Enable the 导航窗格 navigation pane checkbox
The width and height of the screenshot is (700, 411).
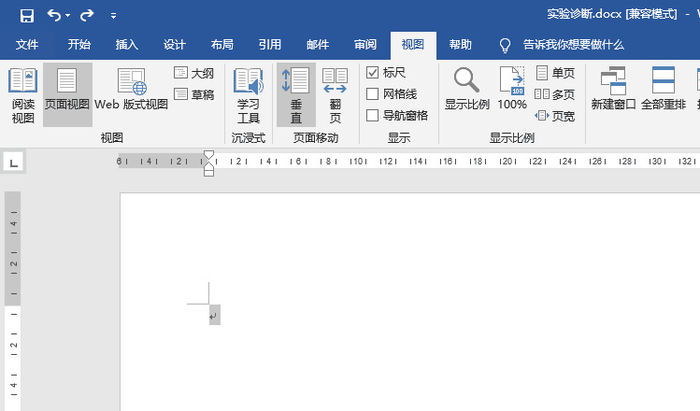click(x=372, y=116)
